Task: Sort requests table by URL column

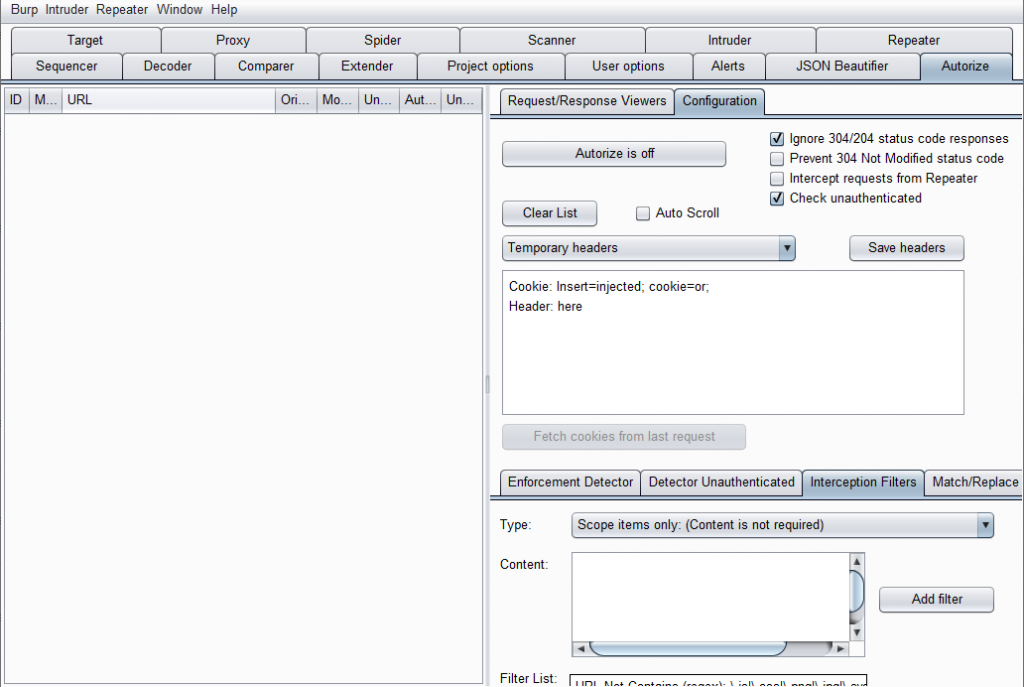Action: click(x=168, y=101)
